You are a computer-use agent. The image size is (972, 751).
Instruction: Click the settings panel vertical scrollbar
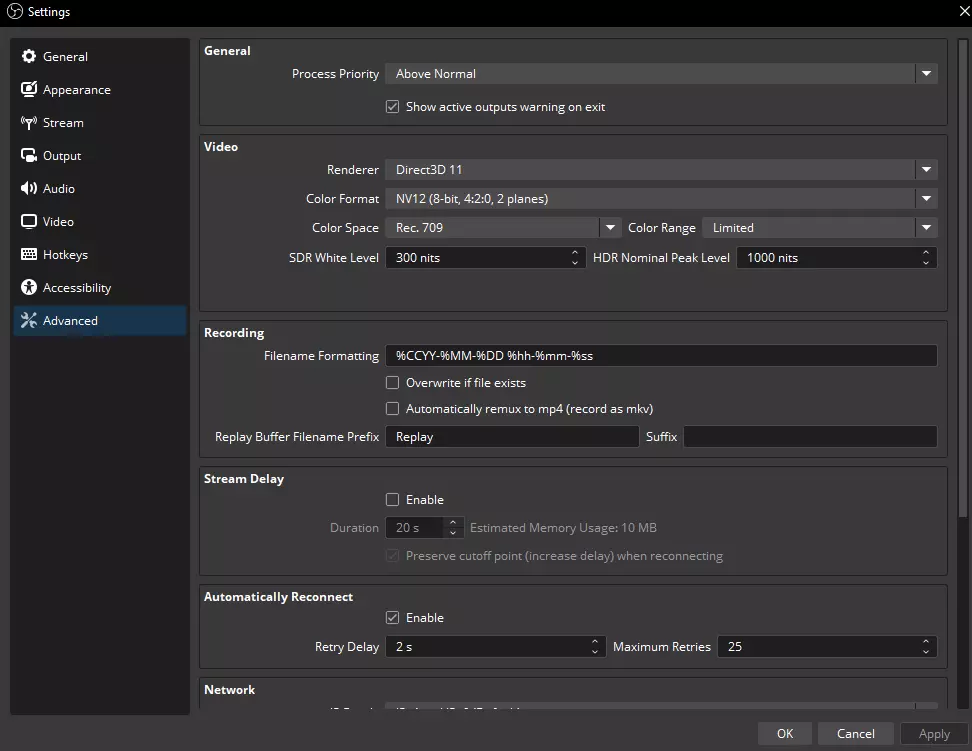click(964, 280)
